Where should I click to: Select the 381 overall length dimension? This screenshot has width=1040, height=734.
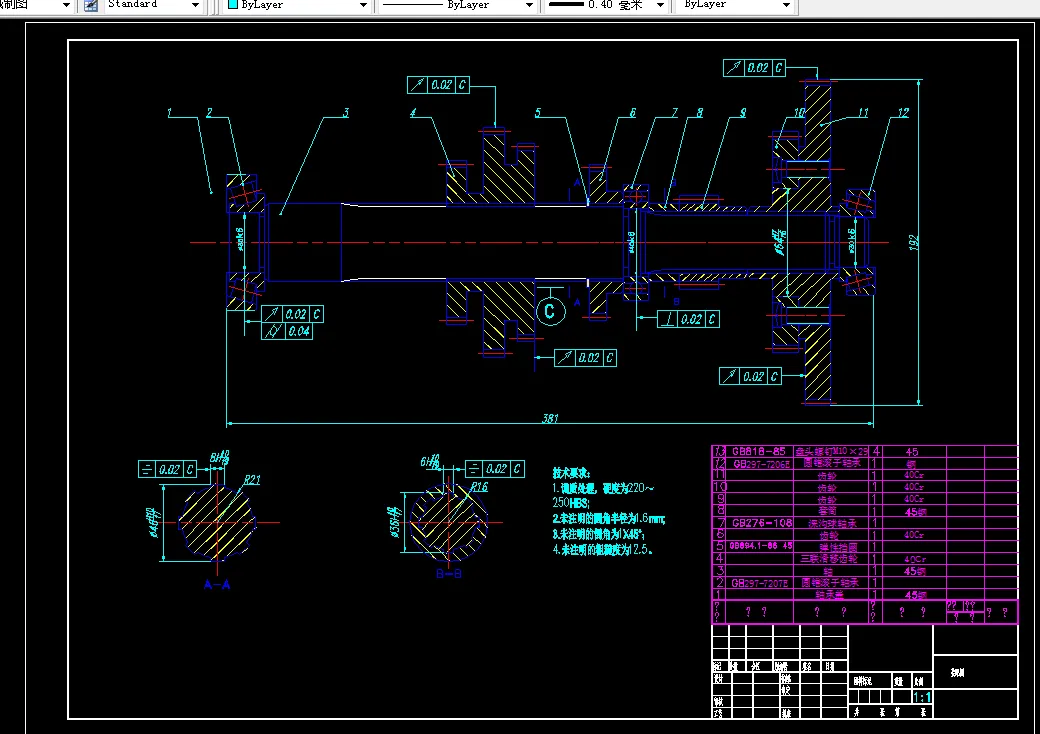click(x=551, y=418)
